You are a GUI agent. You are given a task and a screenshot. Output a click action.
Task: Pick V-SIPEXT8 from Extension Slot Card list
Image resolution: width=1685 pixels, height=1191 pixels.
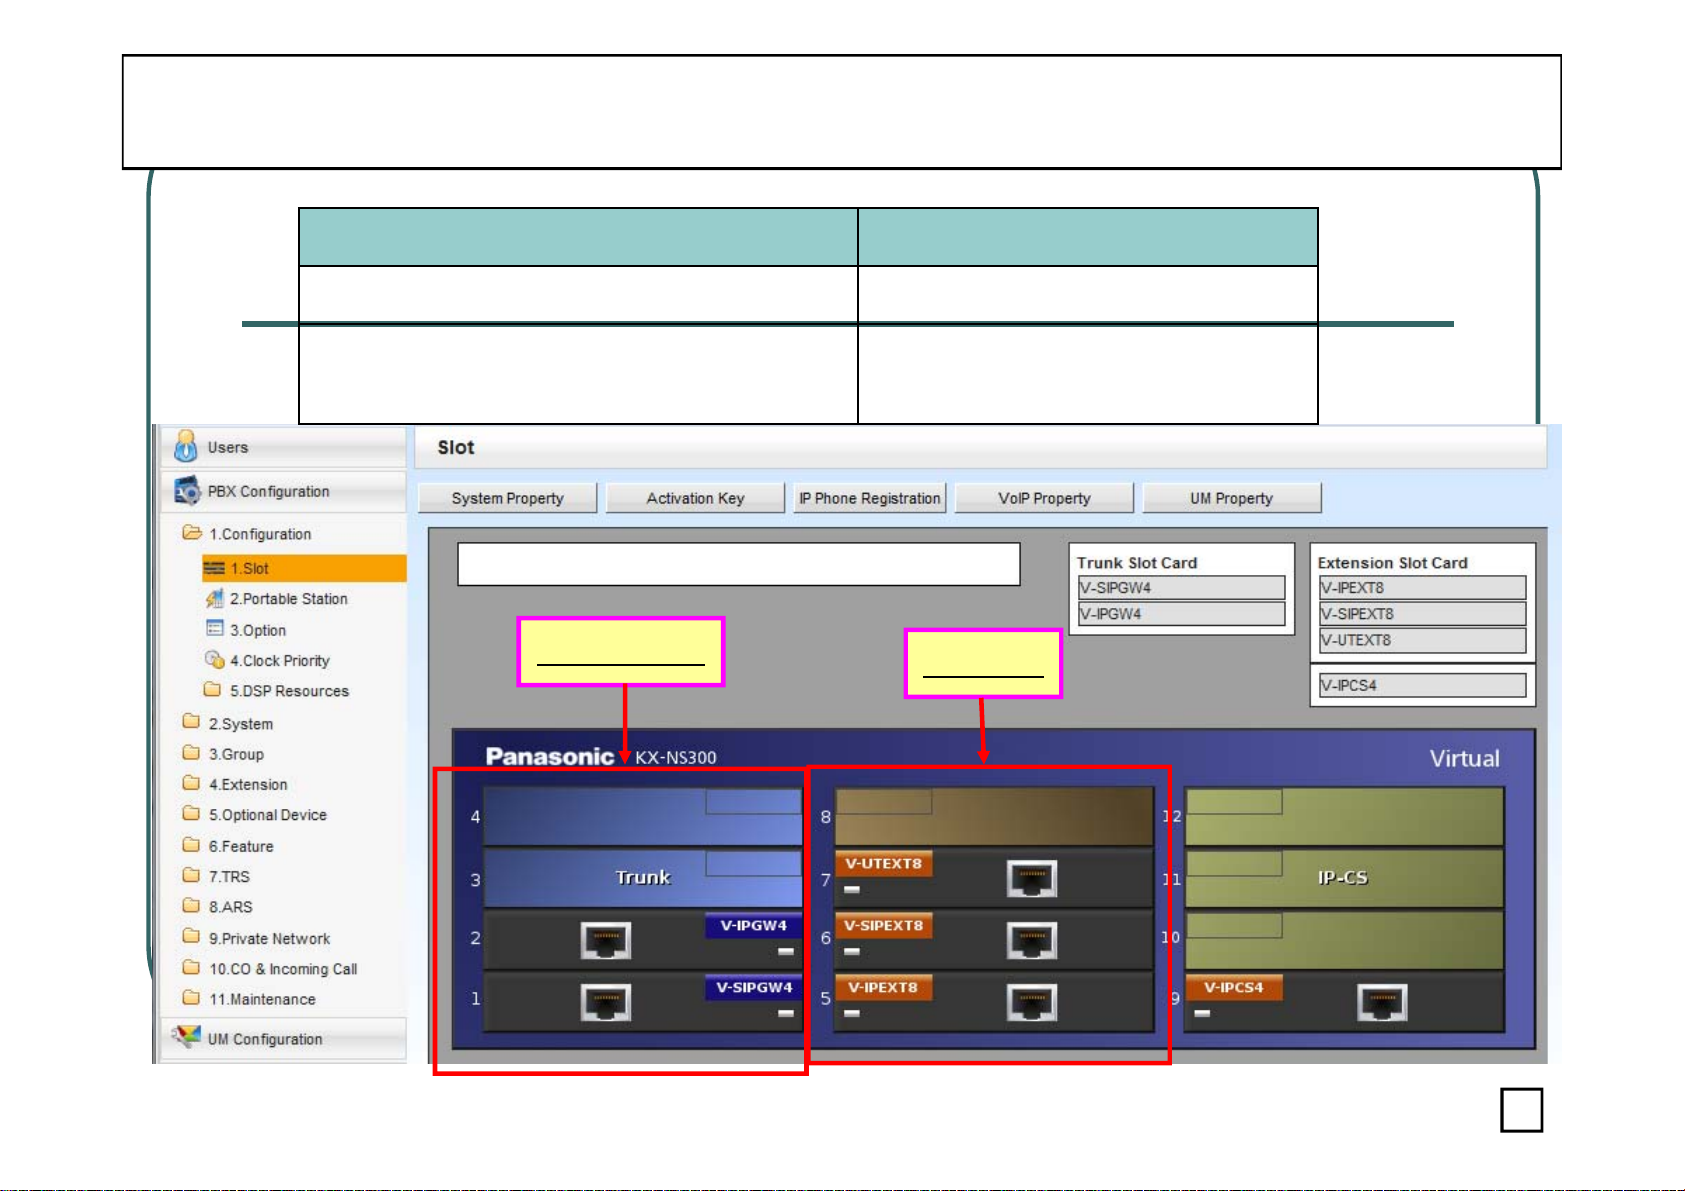[x=1422, y=614]
